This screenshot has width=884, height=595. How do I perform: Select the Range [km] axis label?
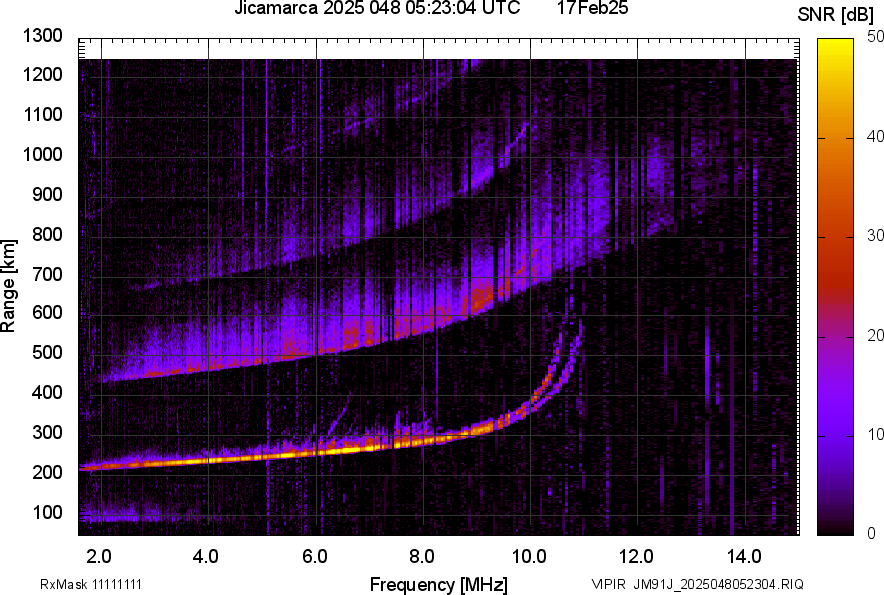click(12, 287)
